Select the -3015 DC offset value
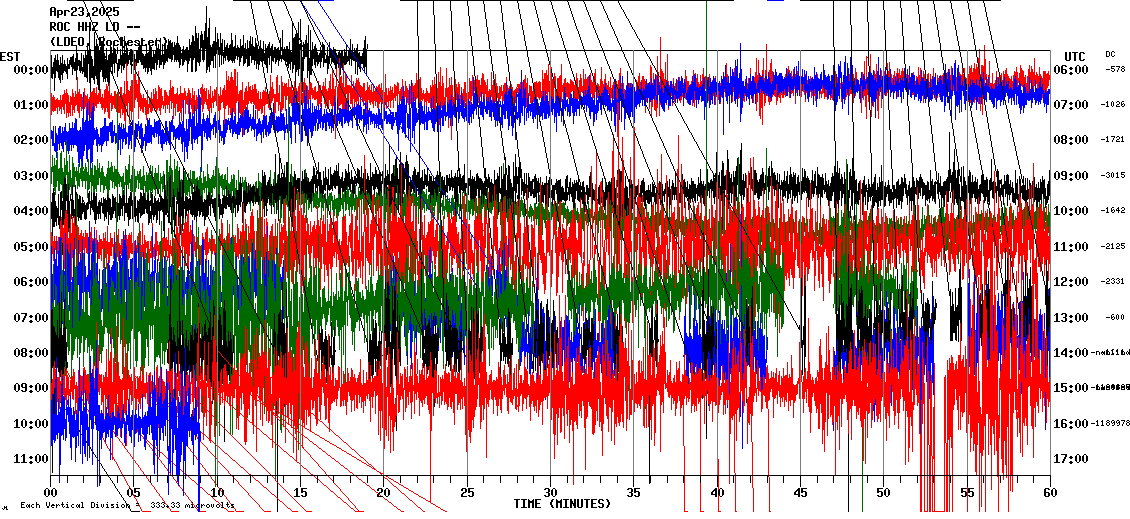The image size is (1130, 519). [1114, 176]
